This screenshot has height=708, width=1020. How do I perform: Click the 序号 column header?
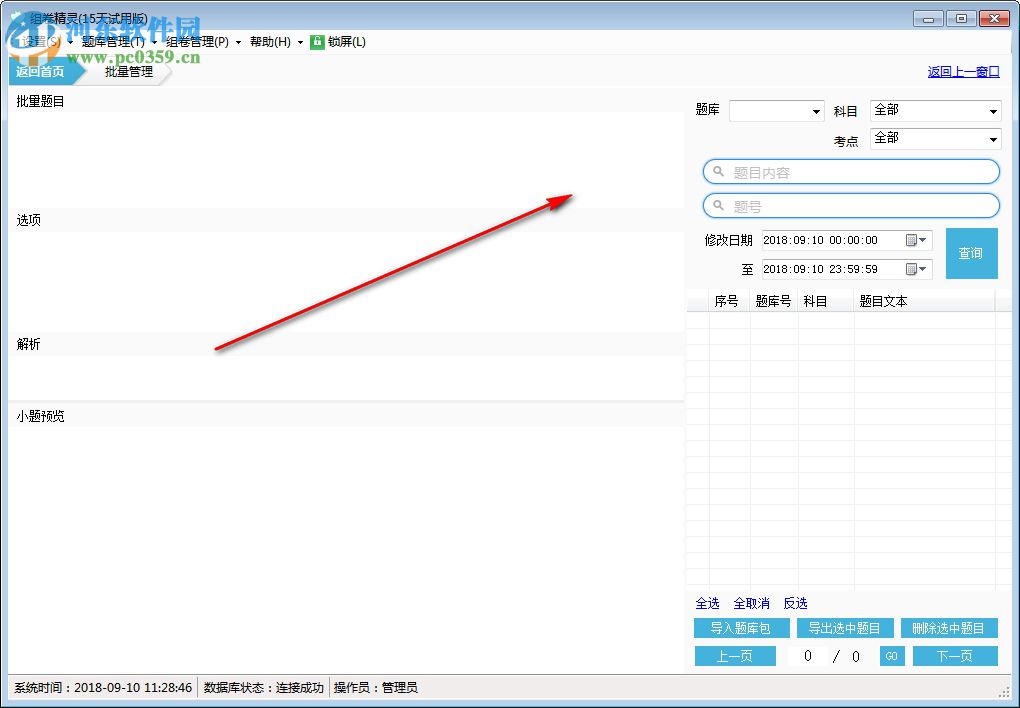coord(727,301)
